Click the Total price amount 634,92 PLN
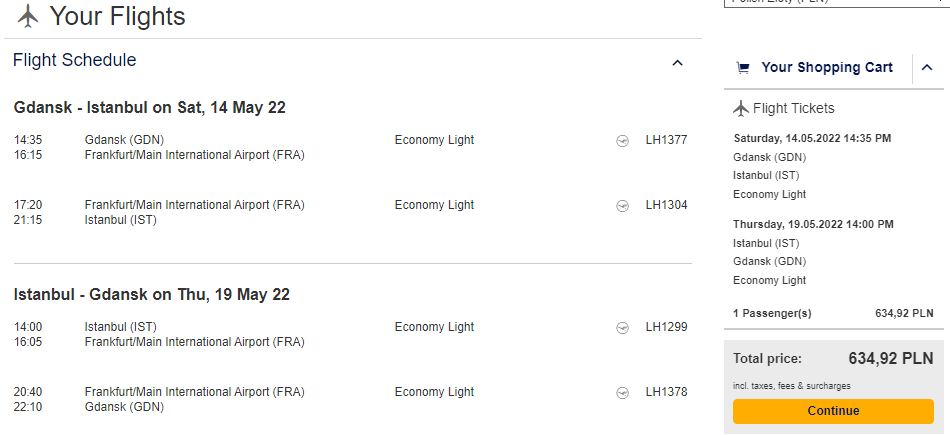 click(x=891, y=358)
